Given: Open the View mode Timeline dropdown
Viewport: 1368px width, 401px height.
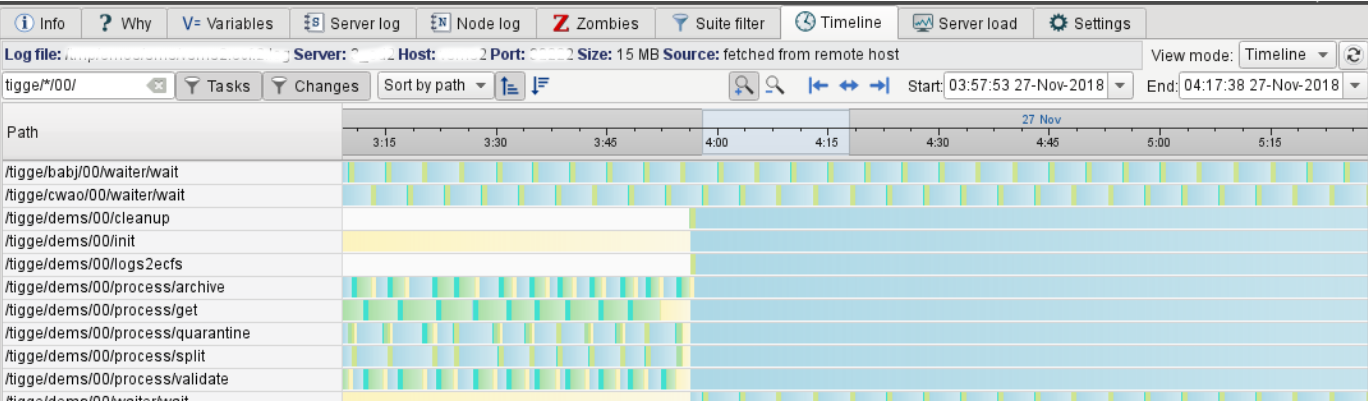Looking at the screenshot, I should [x=1287, y=55].
